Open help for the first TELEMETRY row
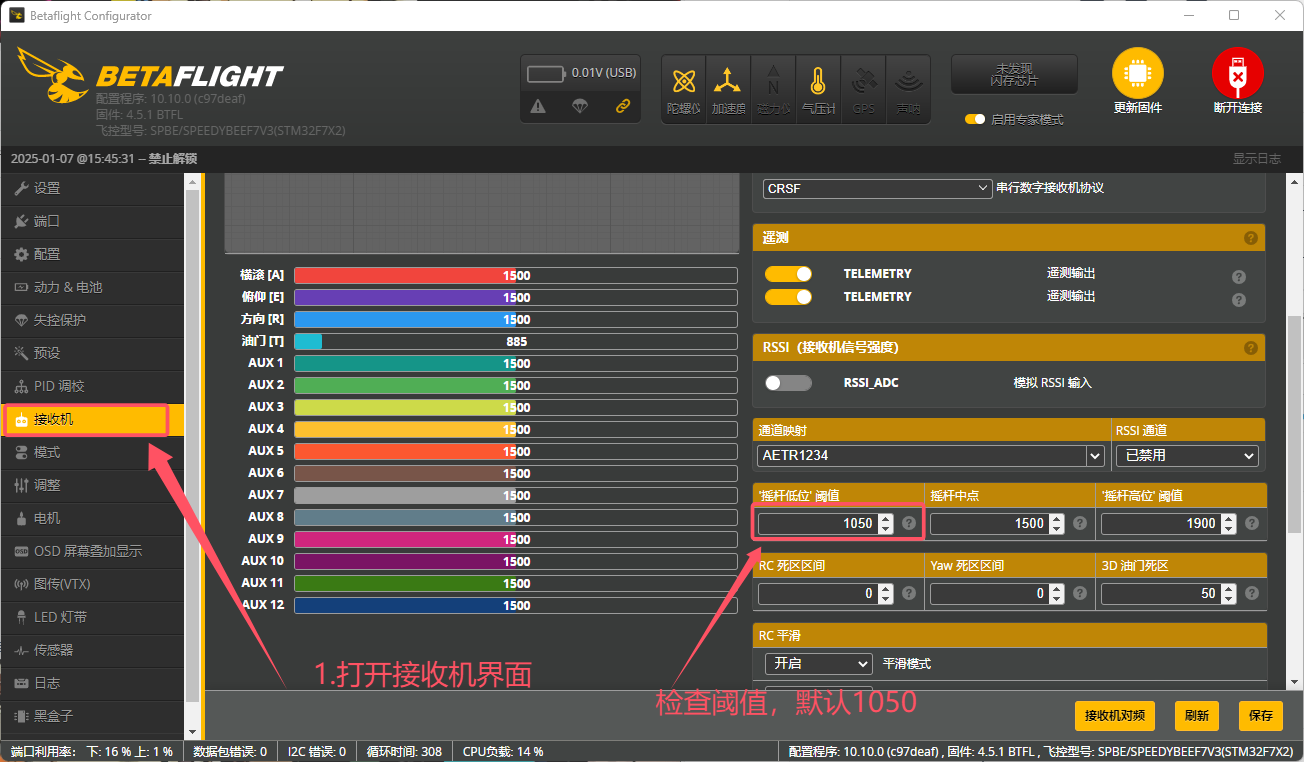 tap(1239, 277)
